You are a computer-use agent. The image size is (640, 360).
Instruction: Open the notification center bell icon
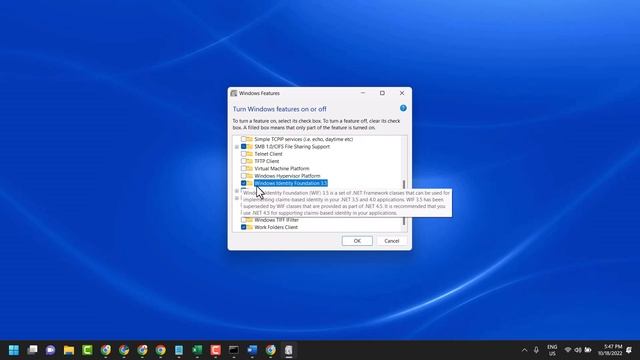click(x=629, y=350)
